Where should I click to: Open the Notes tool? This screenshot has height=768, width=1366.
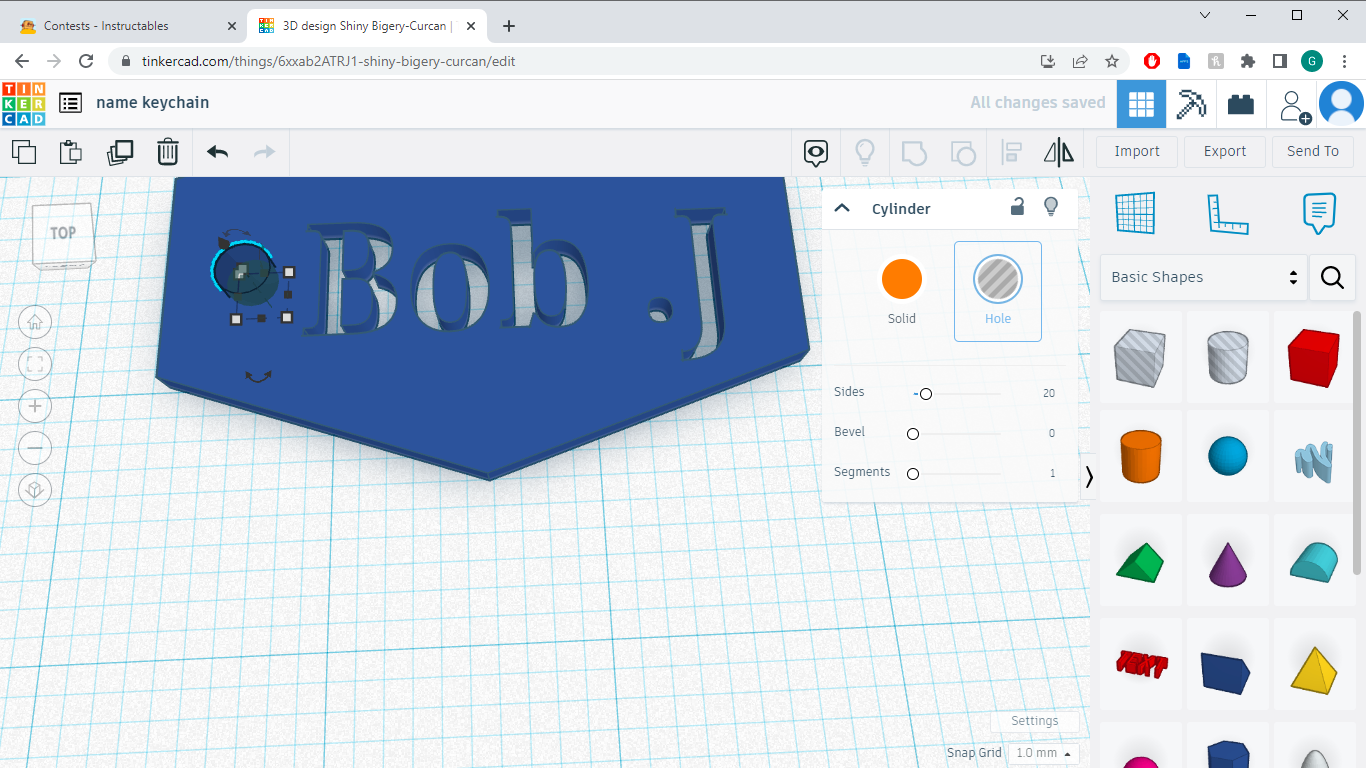pos(1318,212)
